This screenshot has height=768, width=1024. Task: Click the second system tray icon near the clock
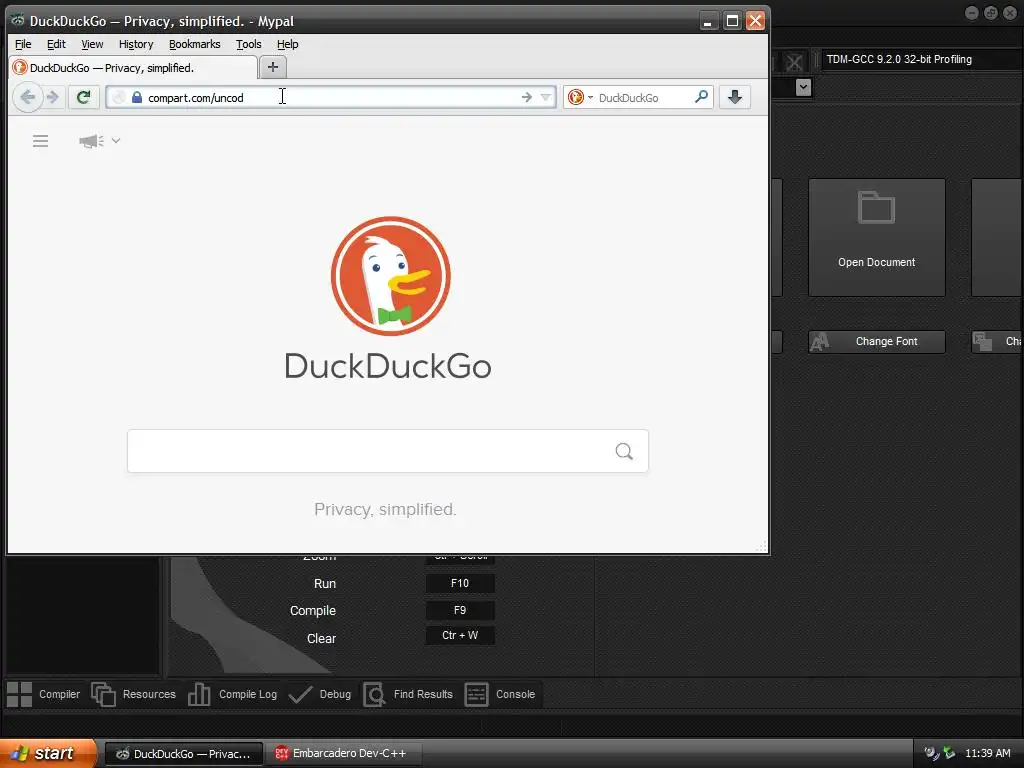(x=949, y=753)
